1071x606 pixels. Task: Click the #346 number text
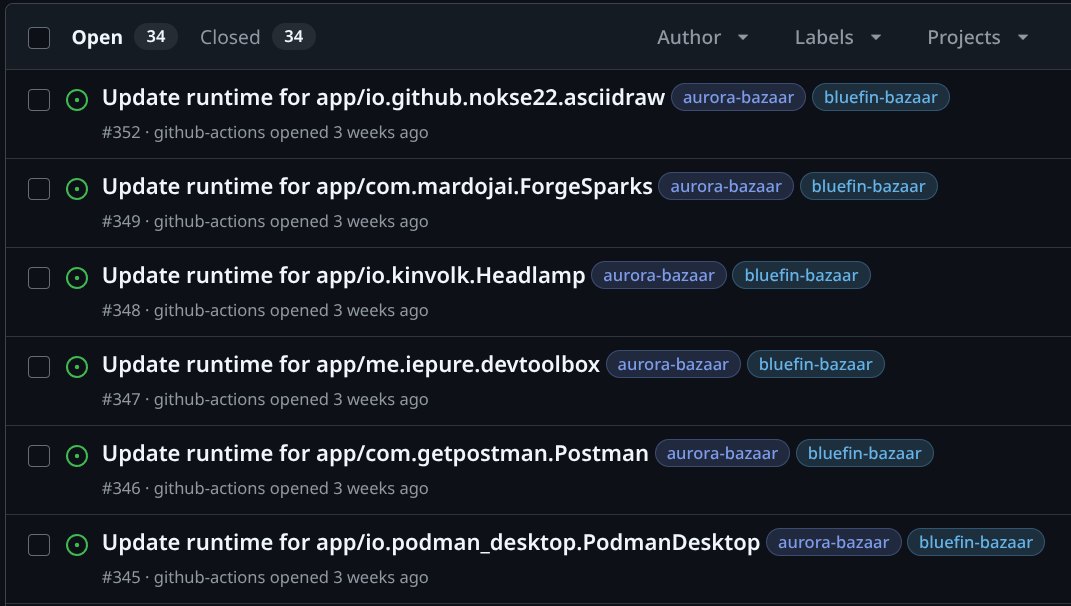(x=121, y=488)
